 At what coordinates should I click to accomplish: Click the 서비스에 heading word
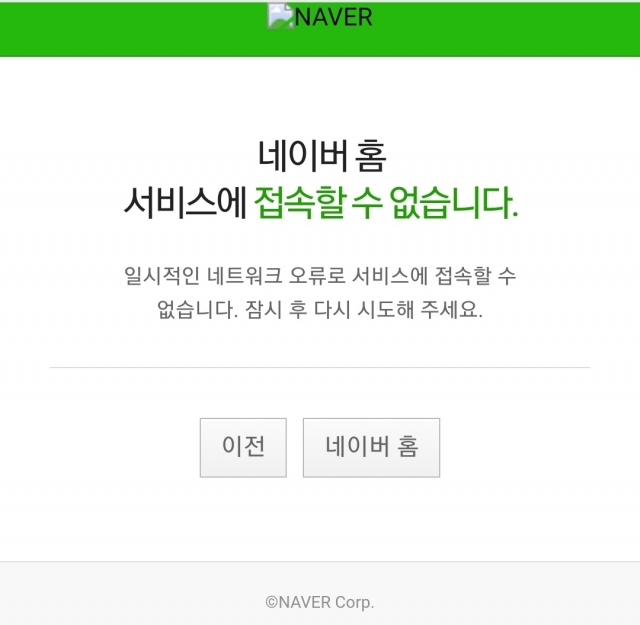pos(185,203)
